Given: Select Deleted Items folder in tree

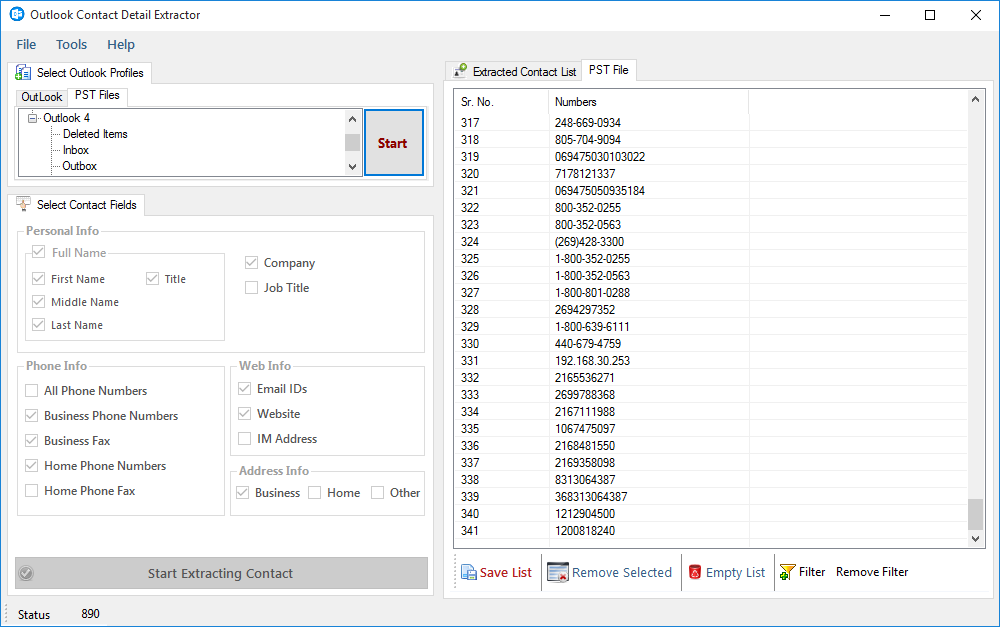Looking at the screenshot, I should click(95, 134).
